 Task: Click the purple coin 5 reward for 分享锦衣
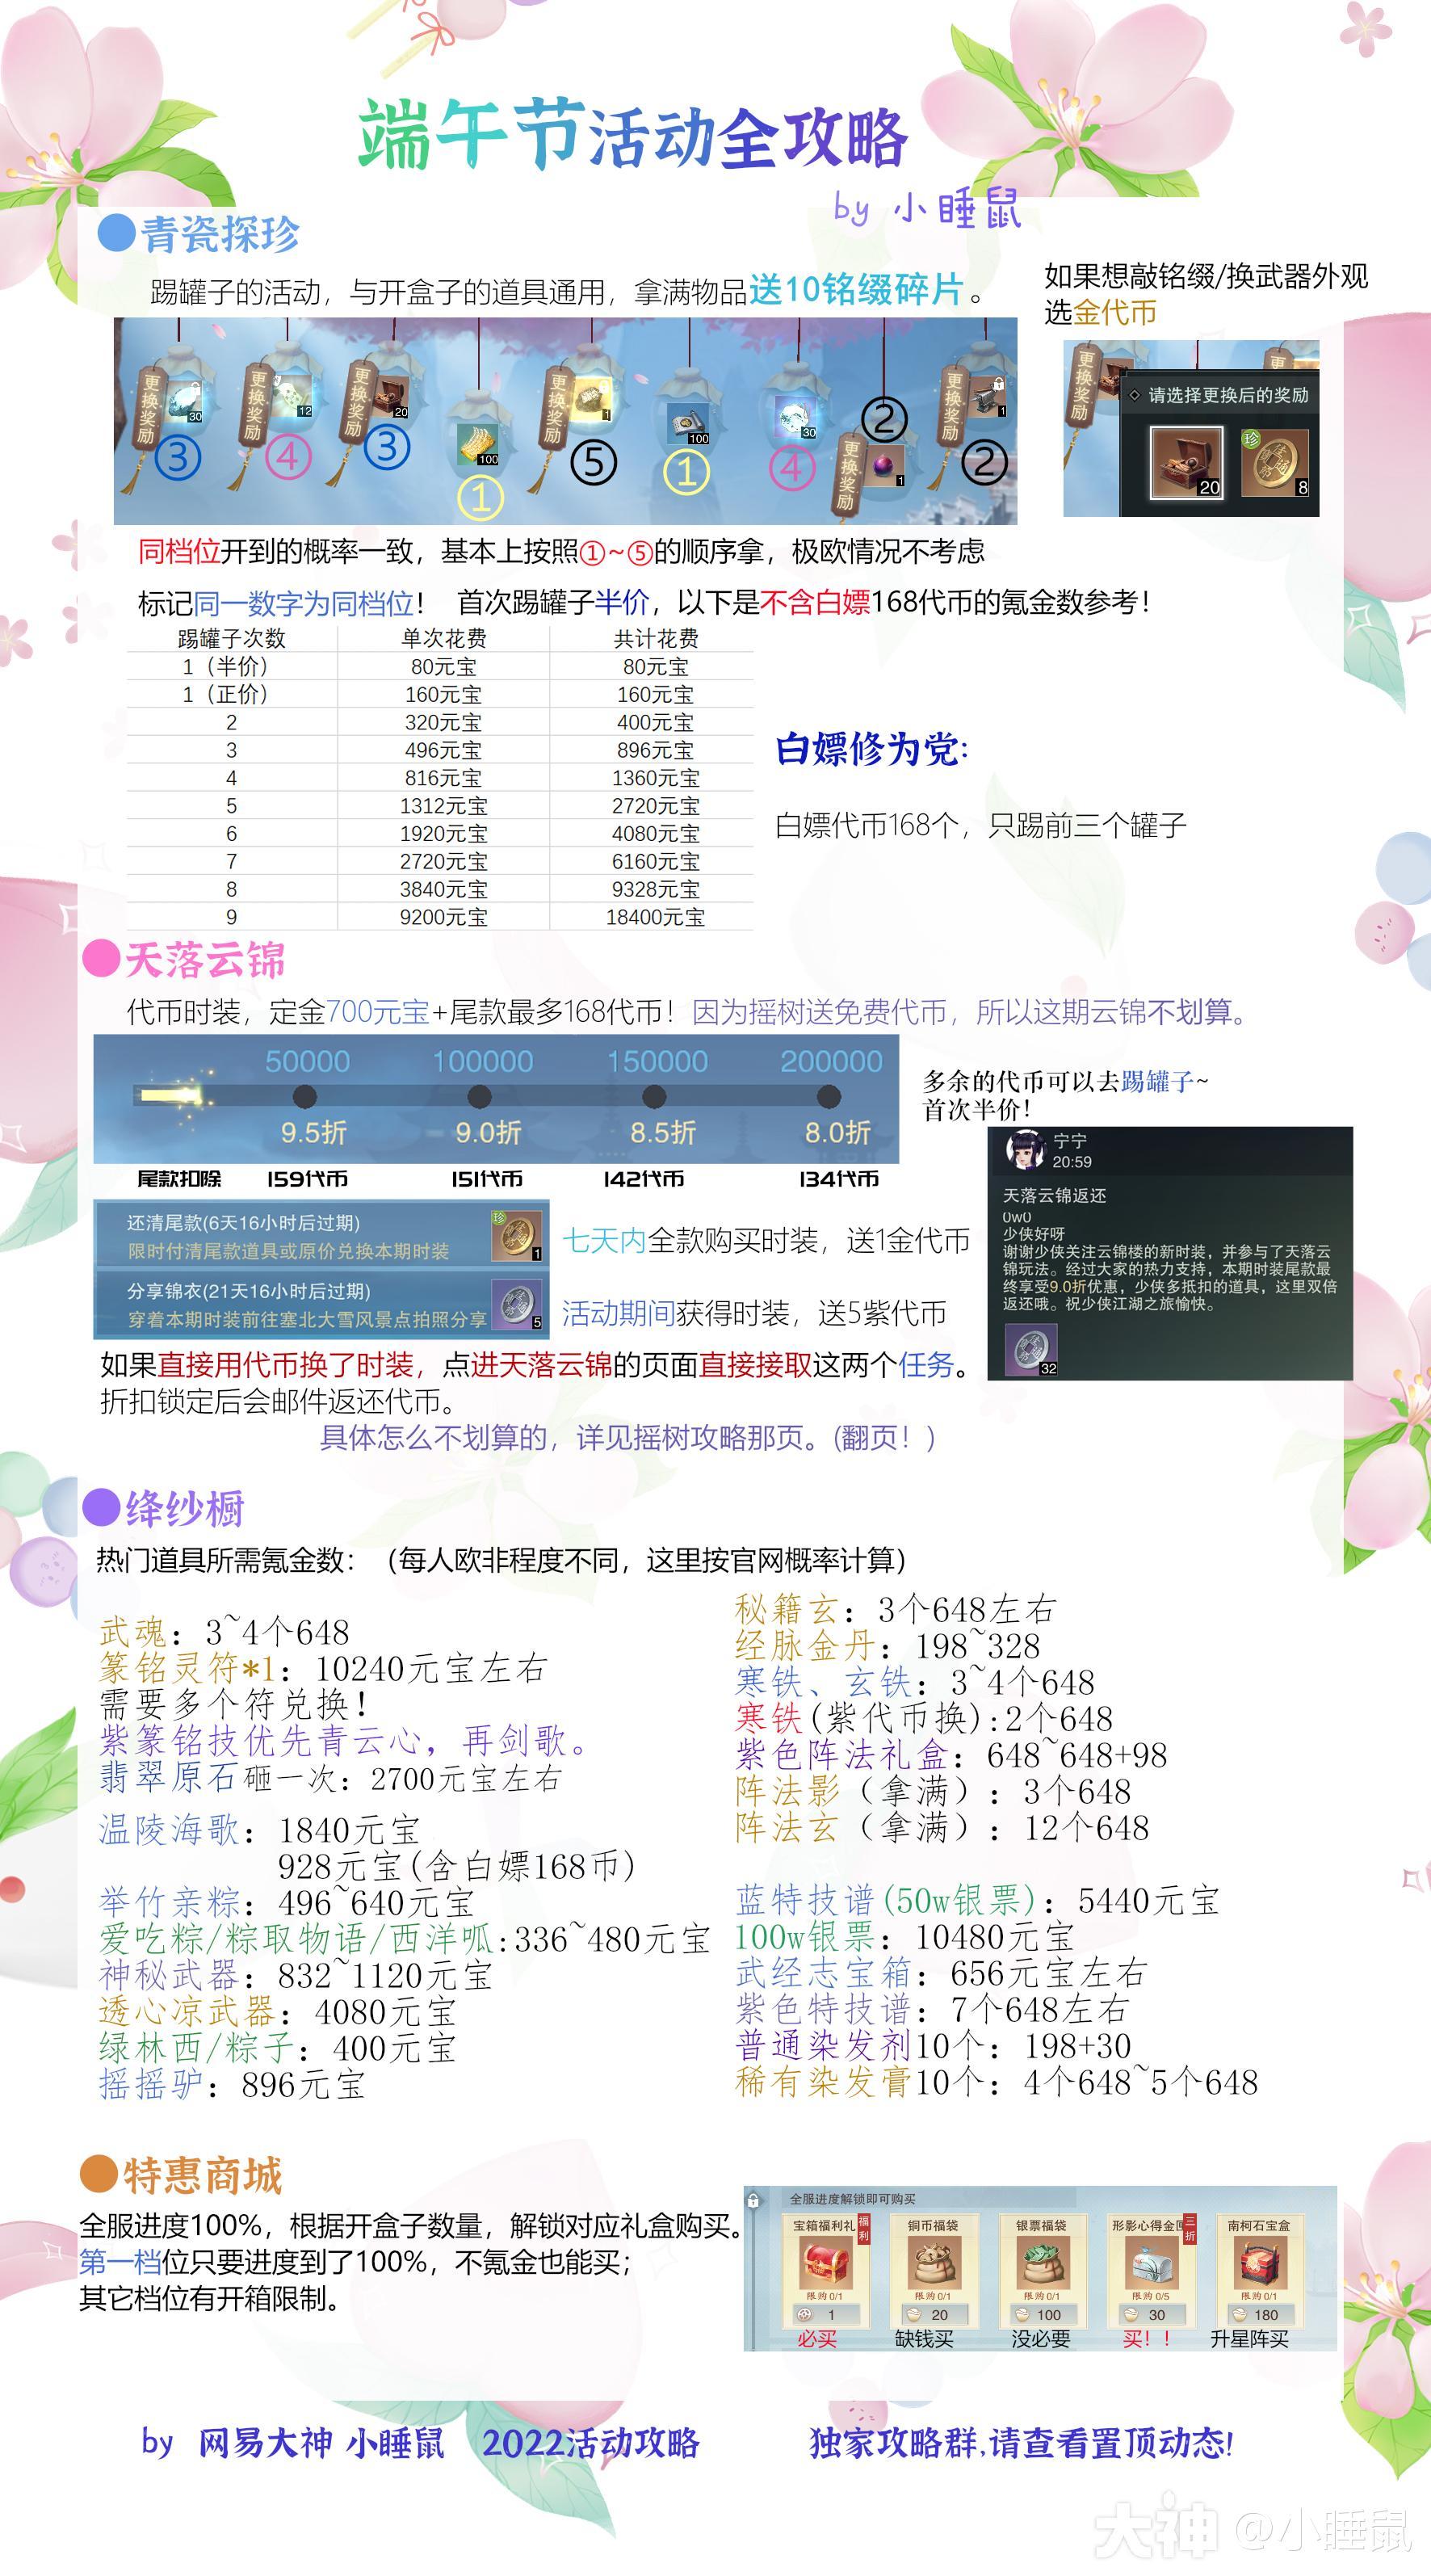(x=516, y=1304)
